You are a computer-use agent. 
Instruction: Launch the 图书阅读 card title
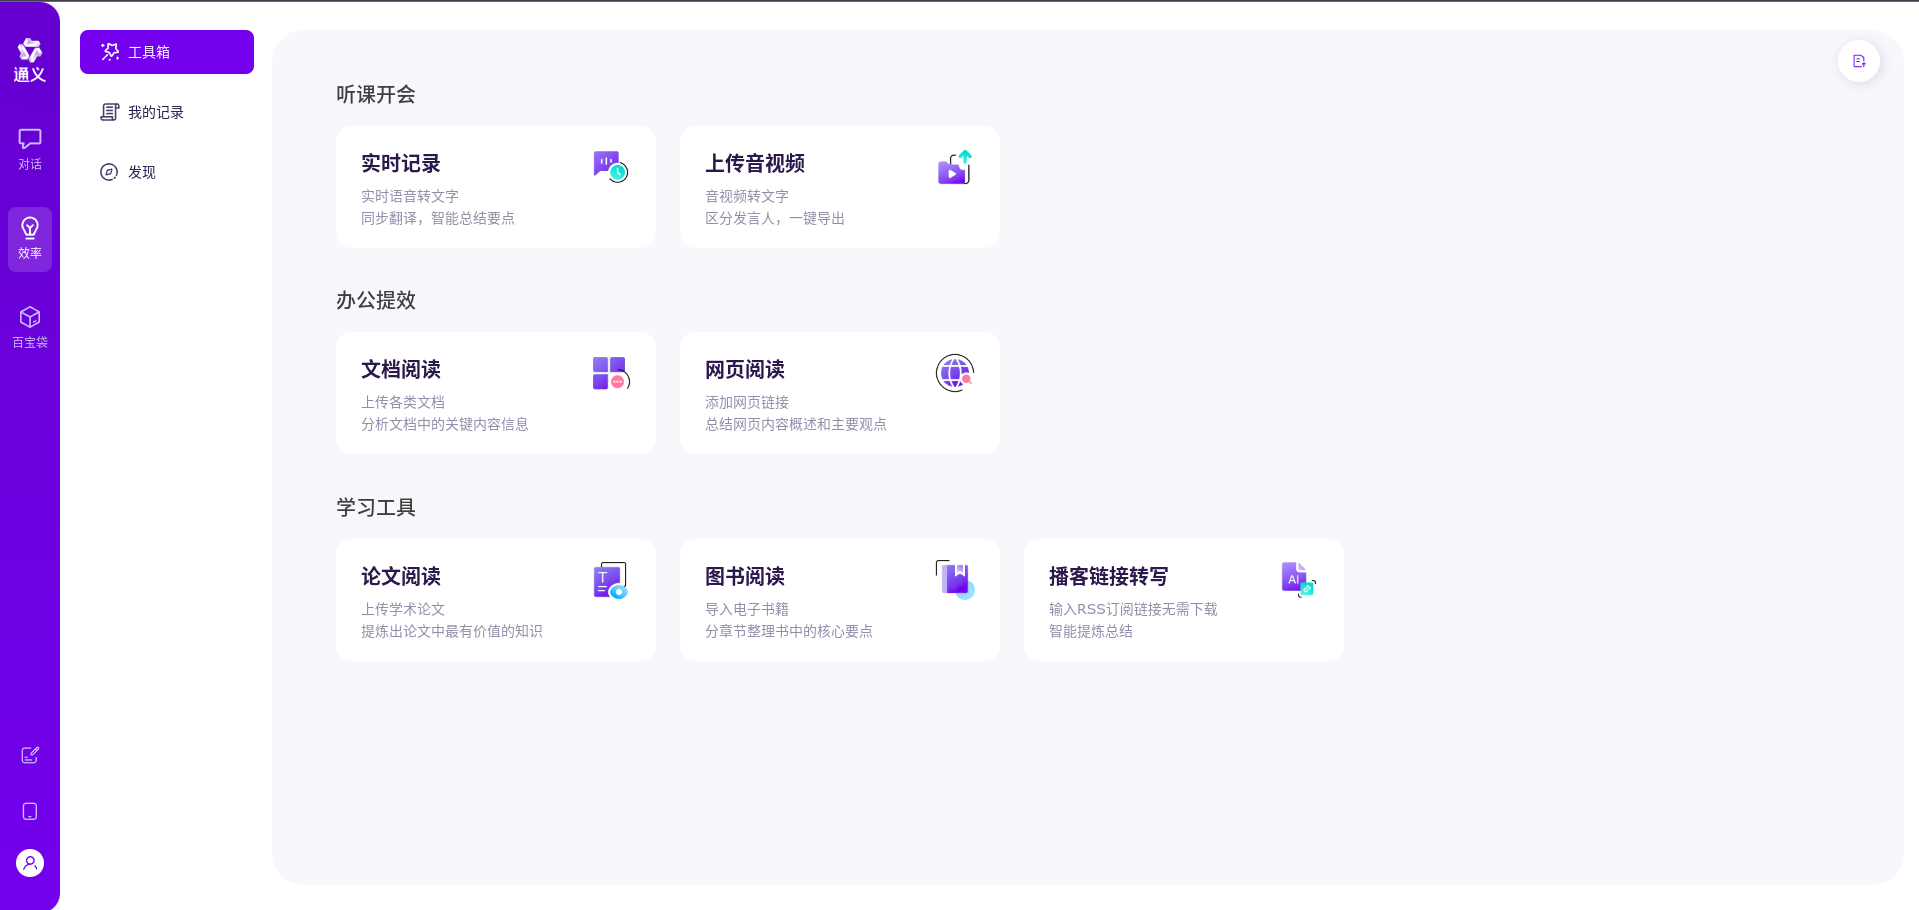[x=745, y=576]
